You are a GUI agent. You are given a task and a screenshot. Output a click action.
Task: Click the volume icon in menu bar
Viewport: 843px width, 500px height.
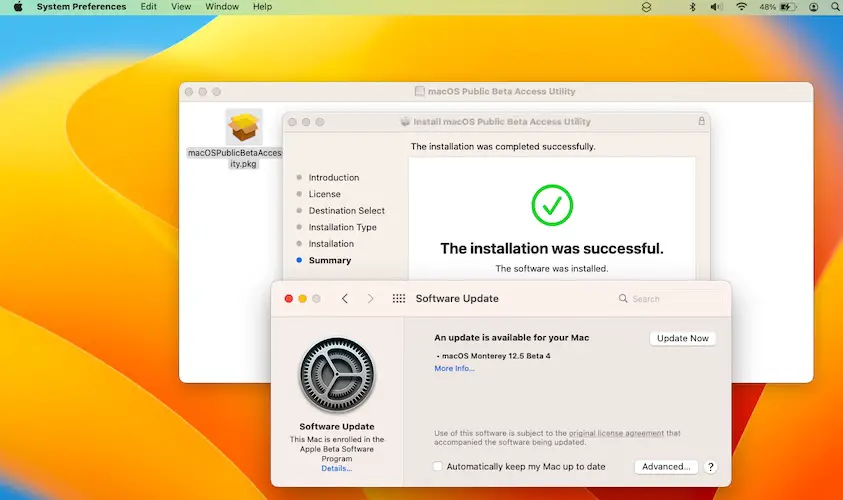716,7
